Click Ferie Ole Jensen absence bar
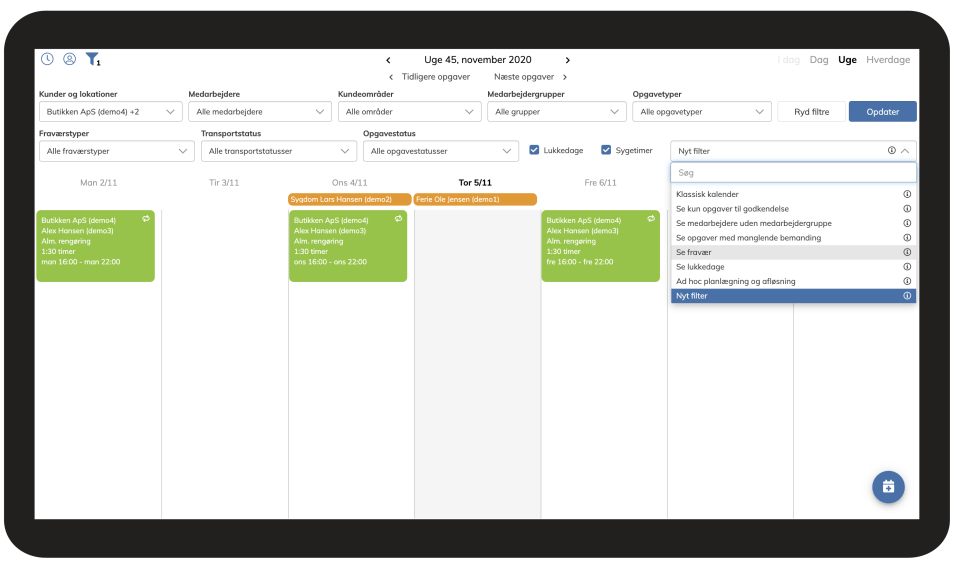The height and width of the screenshot is (567, 954). coord(475,200)
